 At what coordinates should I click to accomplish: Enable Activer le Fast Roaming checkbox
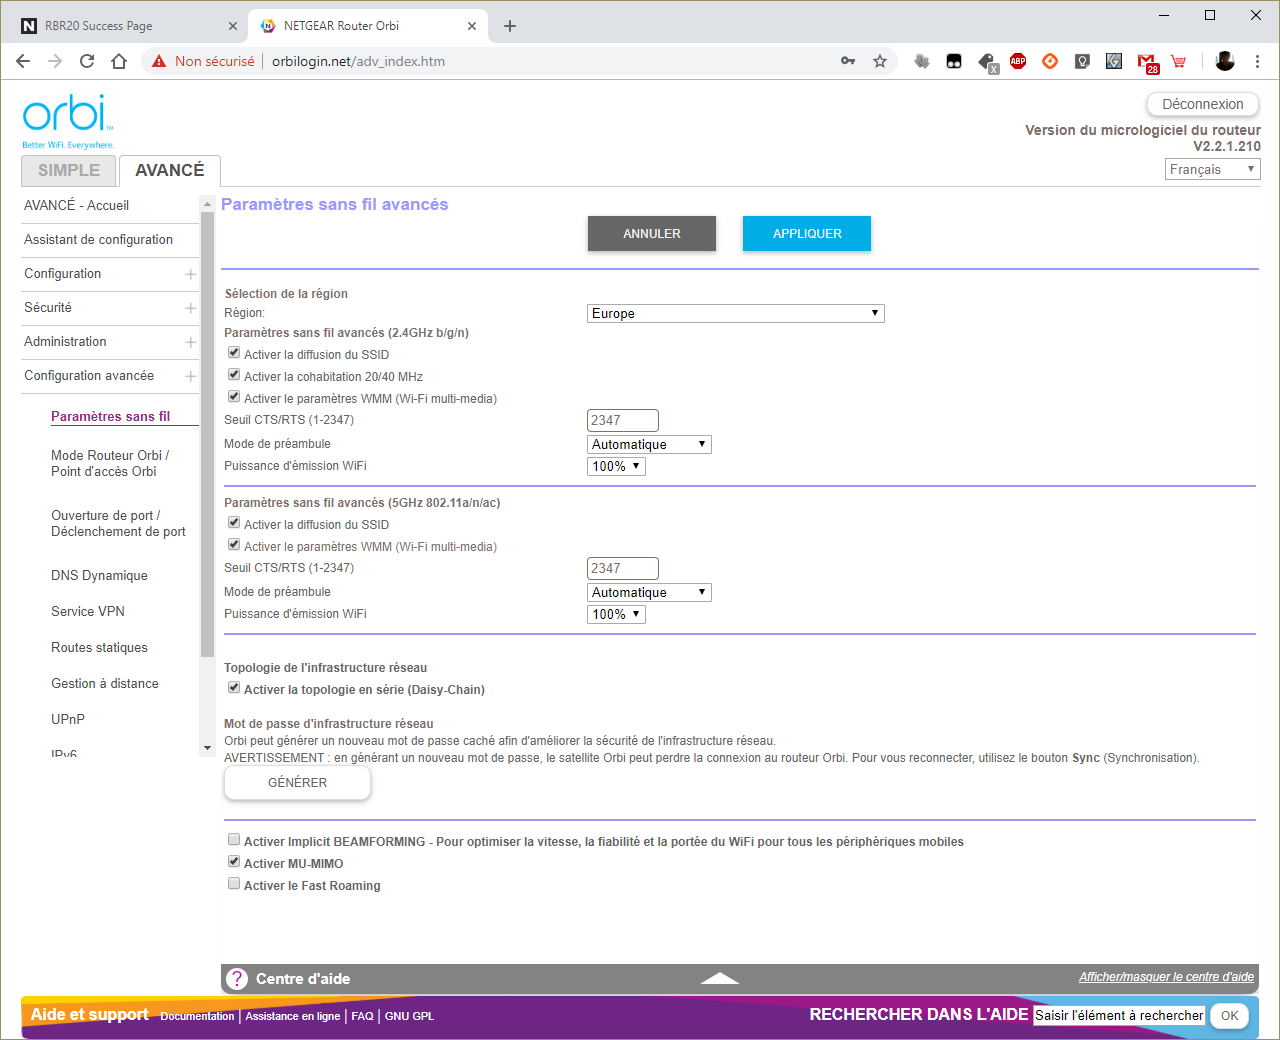click(234, 883)
